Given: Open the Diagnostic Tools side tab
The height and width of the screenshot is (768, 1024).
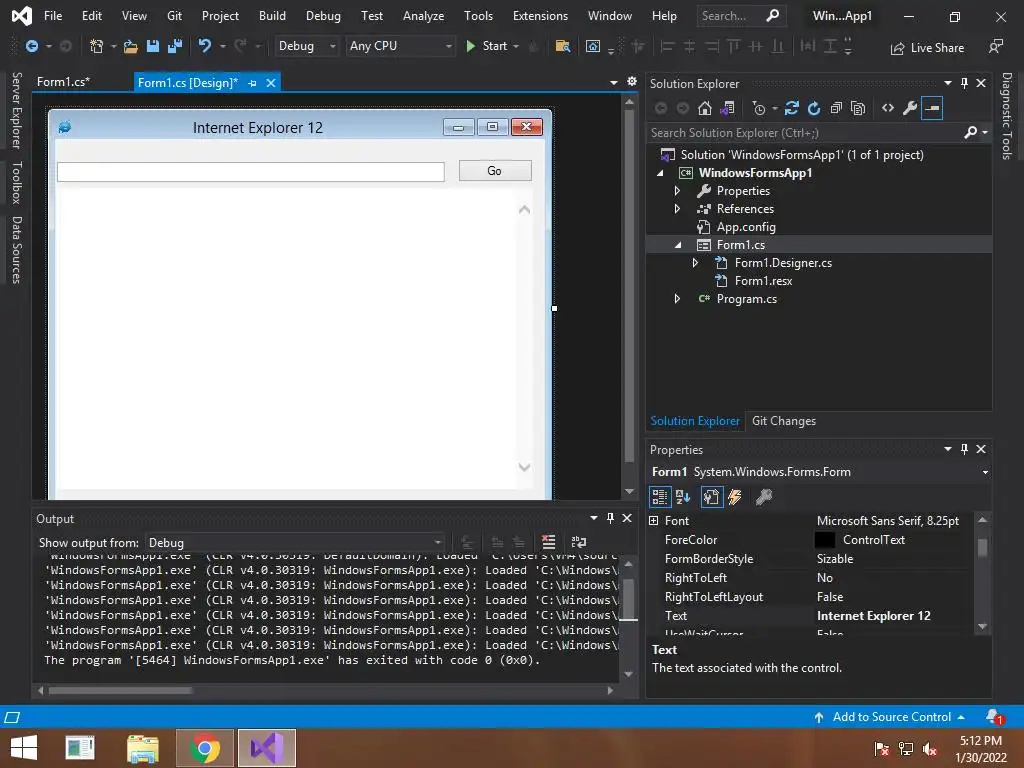Looking at the screenshot, I should click(x=1007, y=116).
